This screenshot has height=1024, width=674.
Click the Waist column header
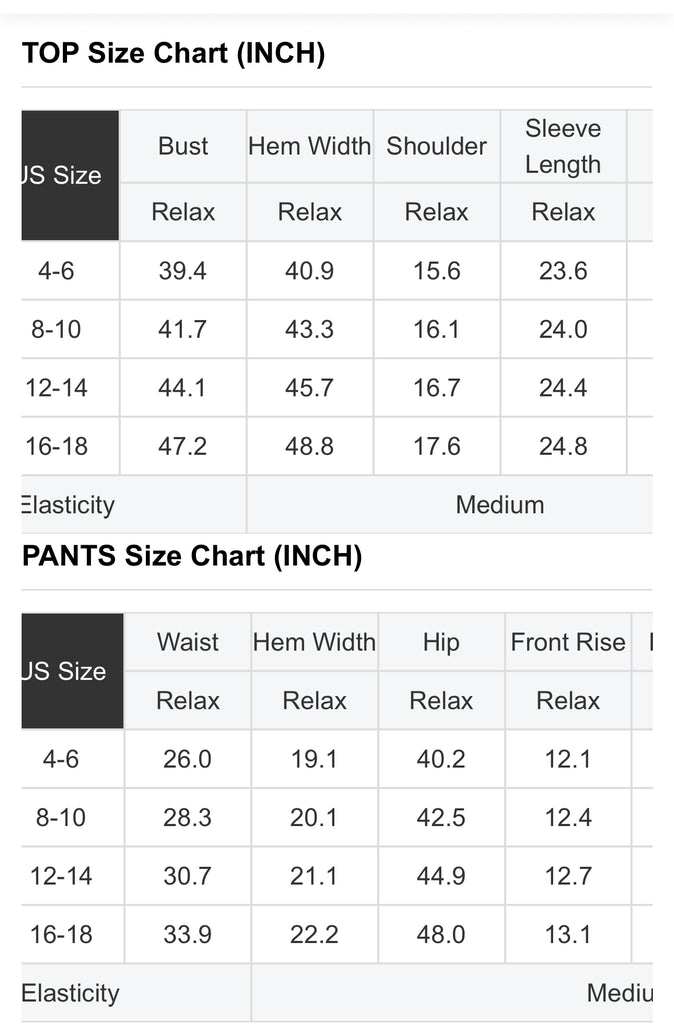click(x=187, y=642)
